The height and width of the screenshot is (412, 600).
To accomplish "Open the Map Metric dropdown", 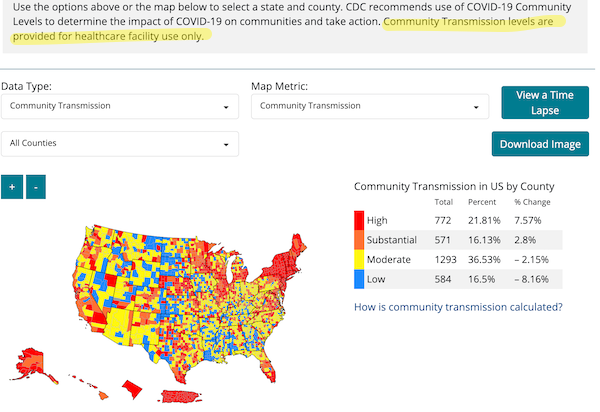I will 370,106.
